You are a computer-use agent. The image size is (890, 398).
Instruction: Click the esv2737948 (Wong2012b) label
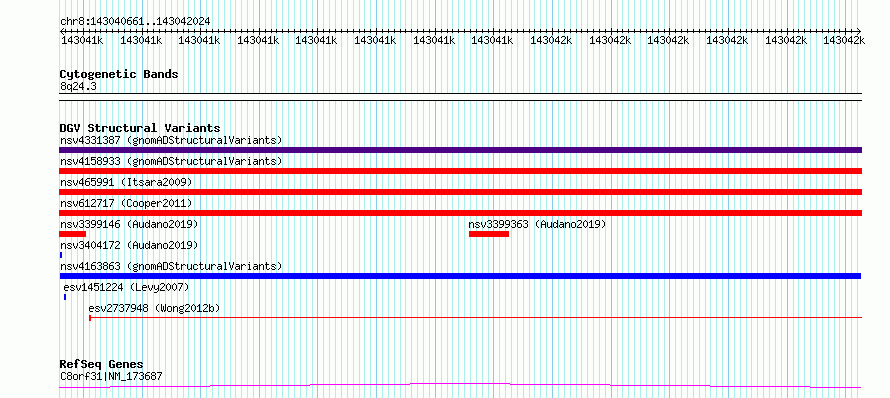pos(154,308)
